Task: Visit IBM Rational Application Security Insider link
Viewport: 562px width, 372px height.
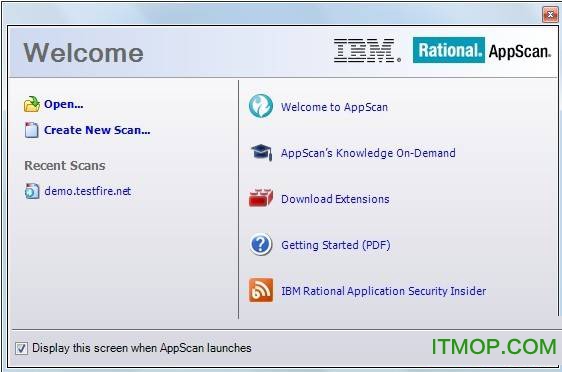Action: click(384, 291)
